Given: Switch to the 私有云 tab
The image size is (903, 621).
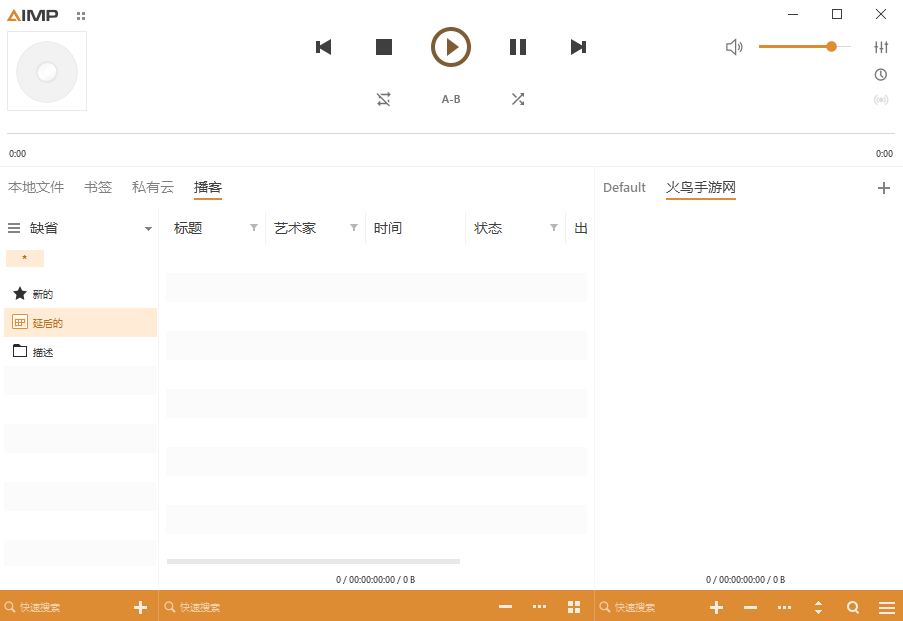Looking at the screenshot, I should point(153,187).
